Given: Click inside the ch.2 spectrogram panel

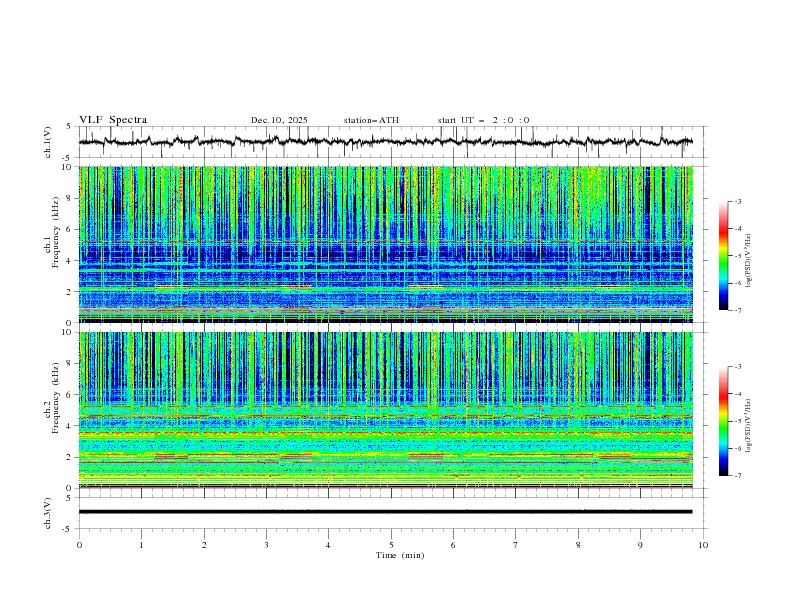Looking at the screenshot, I should point(385,410).
